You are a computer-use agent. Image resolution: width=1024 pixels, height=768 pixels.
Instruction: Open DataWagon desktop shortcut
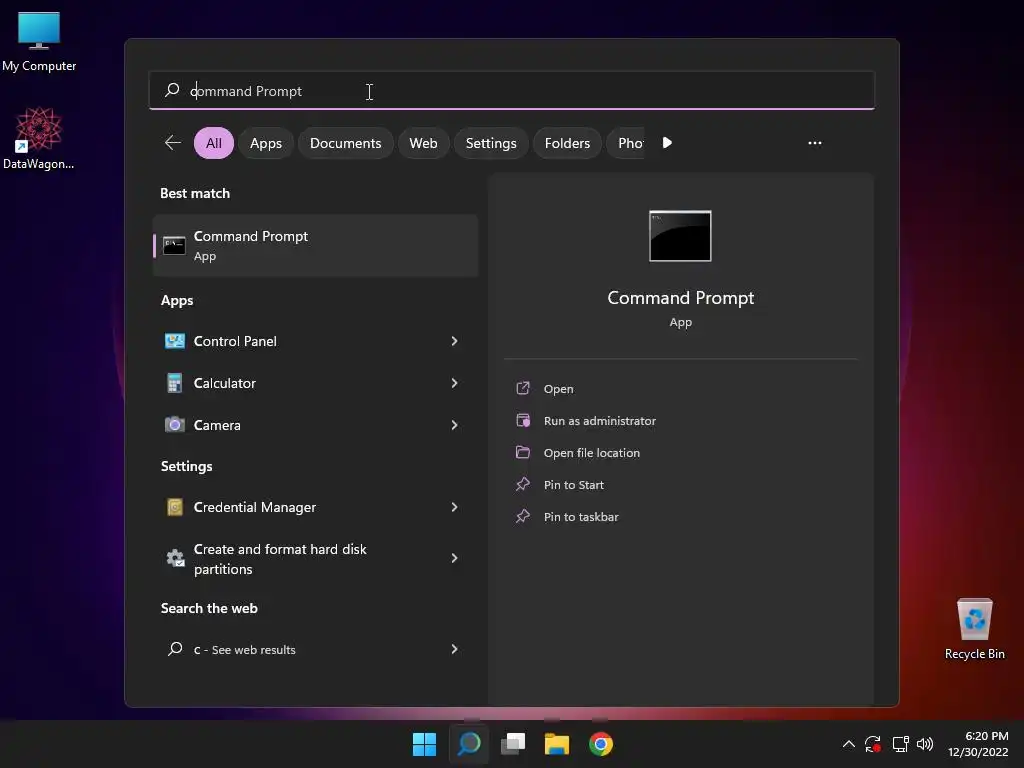pos(39,138)
